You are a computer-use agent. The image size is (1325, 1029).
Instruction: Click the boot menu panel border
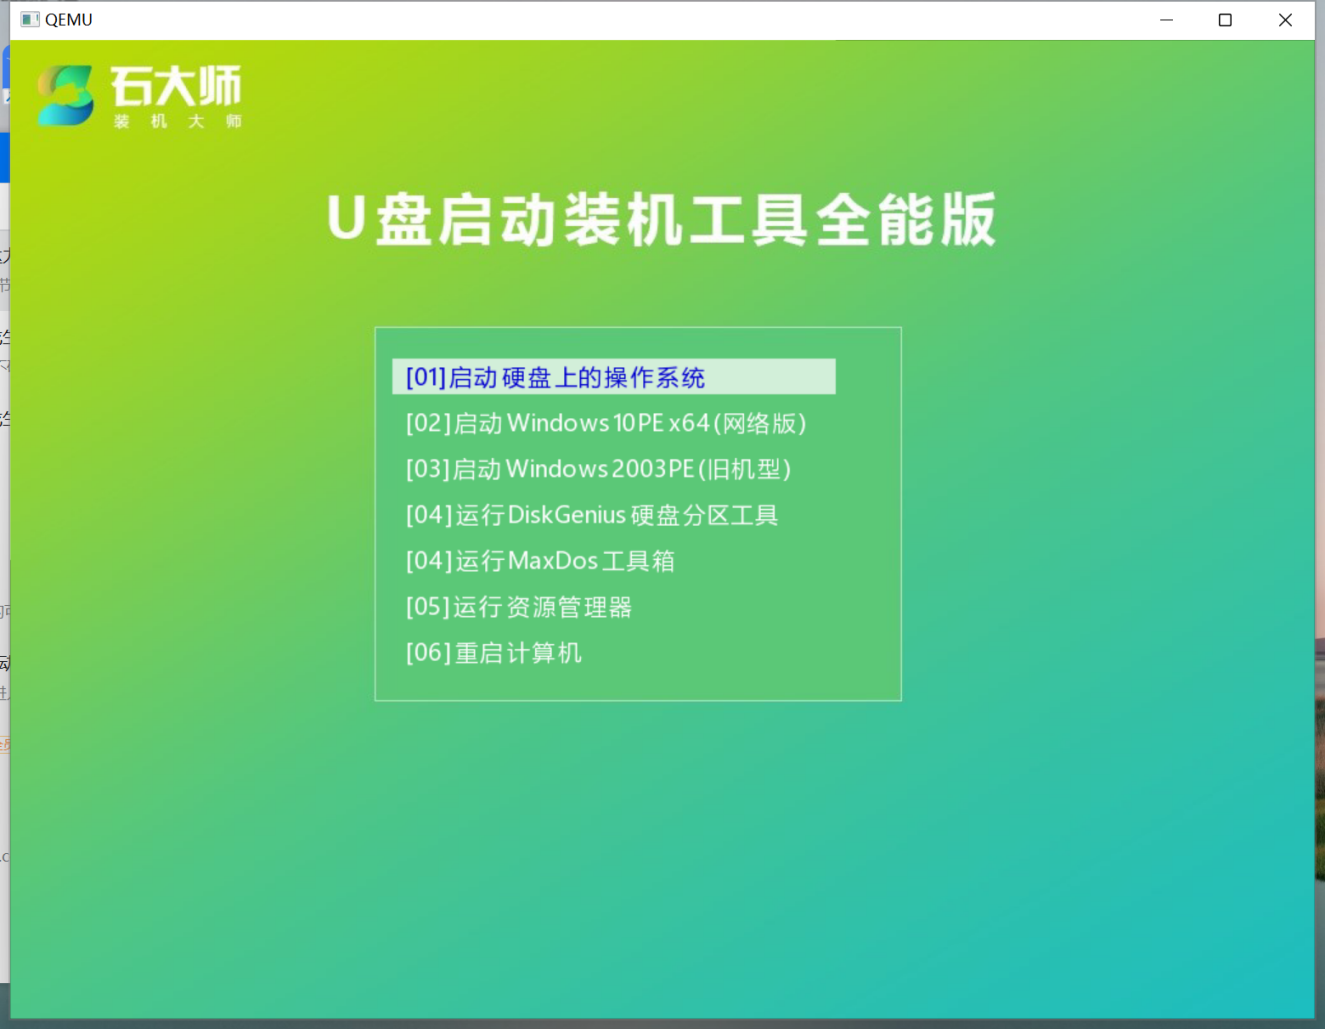638,328
